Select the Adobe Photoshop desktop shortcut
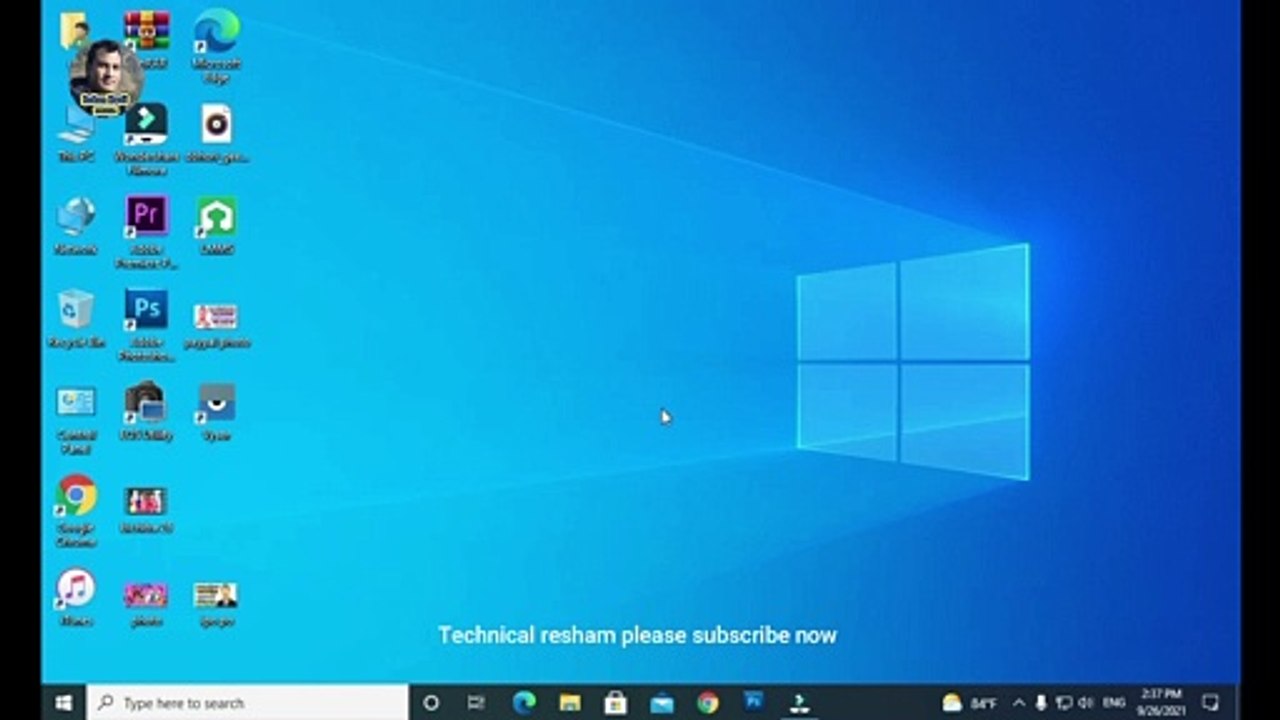 (x=146, y=325)
